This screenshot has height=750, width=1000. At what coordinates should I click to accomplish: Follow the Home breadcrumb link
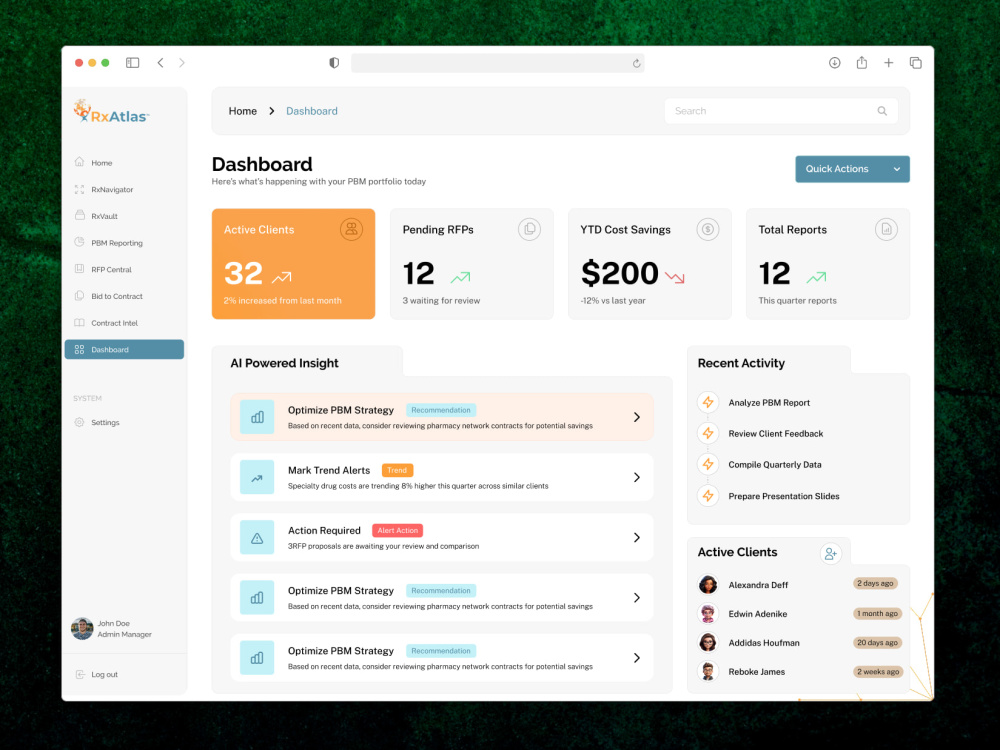pos(242,111)
